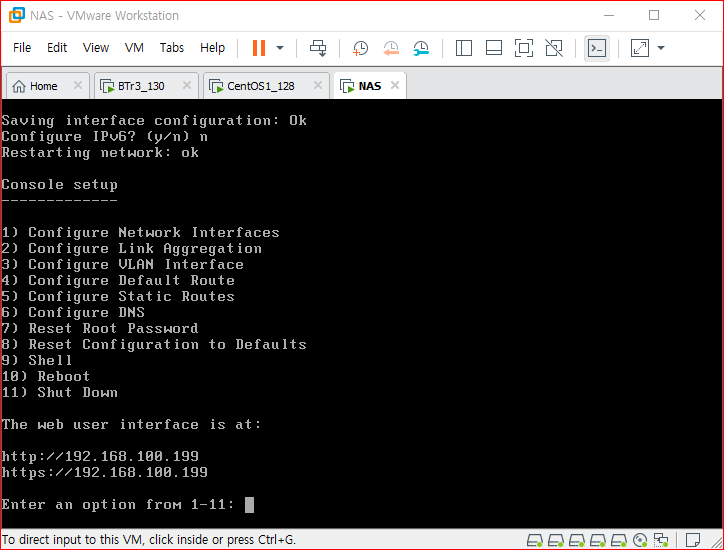Image resolution: width=724 pixels, height=550 pixels.
Task: Click 'The web user interface is at:' text
Action: click(132, 424)
